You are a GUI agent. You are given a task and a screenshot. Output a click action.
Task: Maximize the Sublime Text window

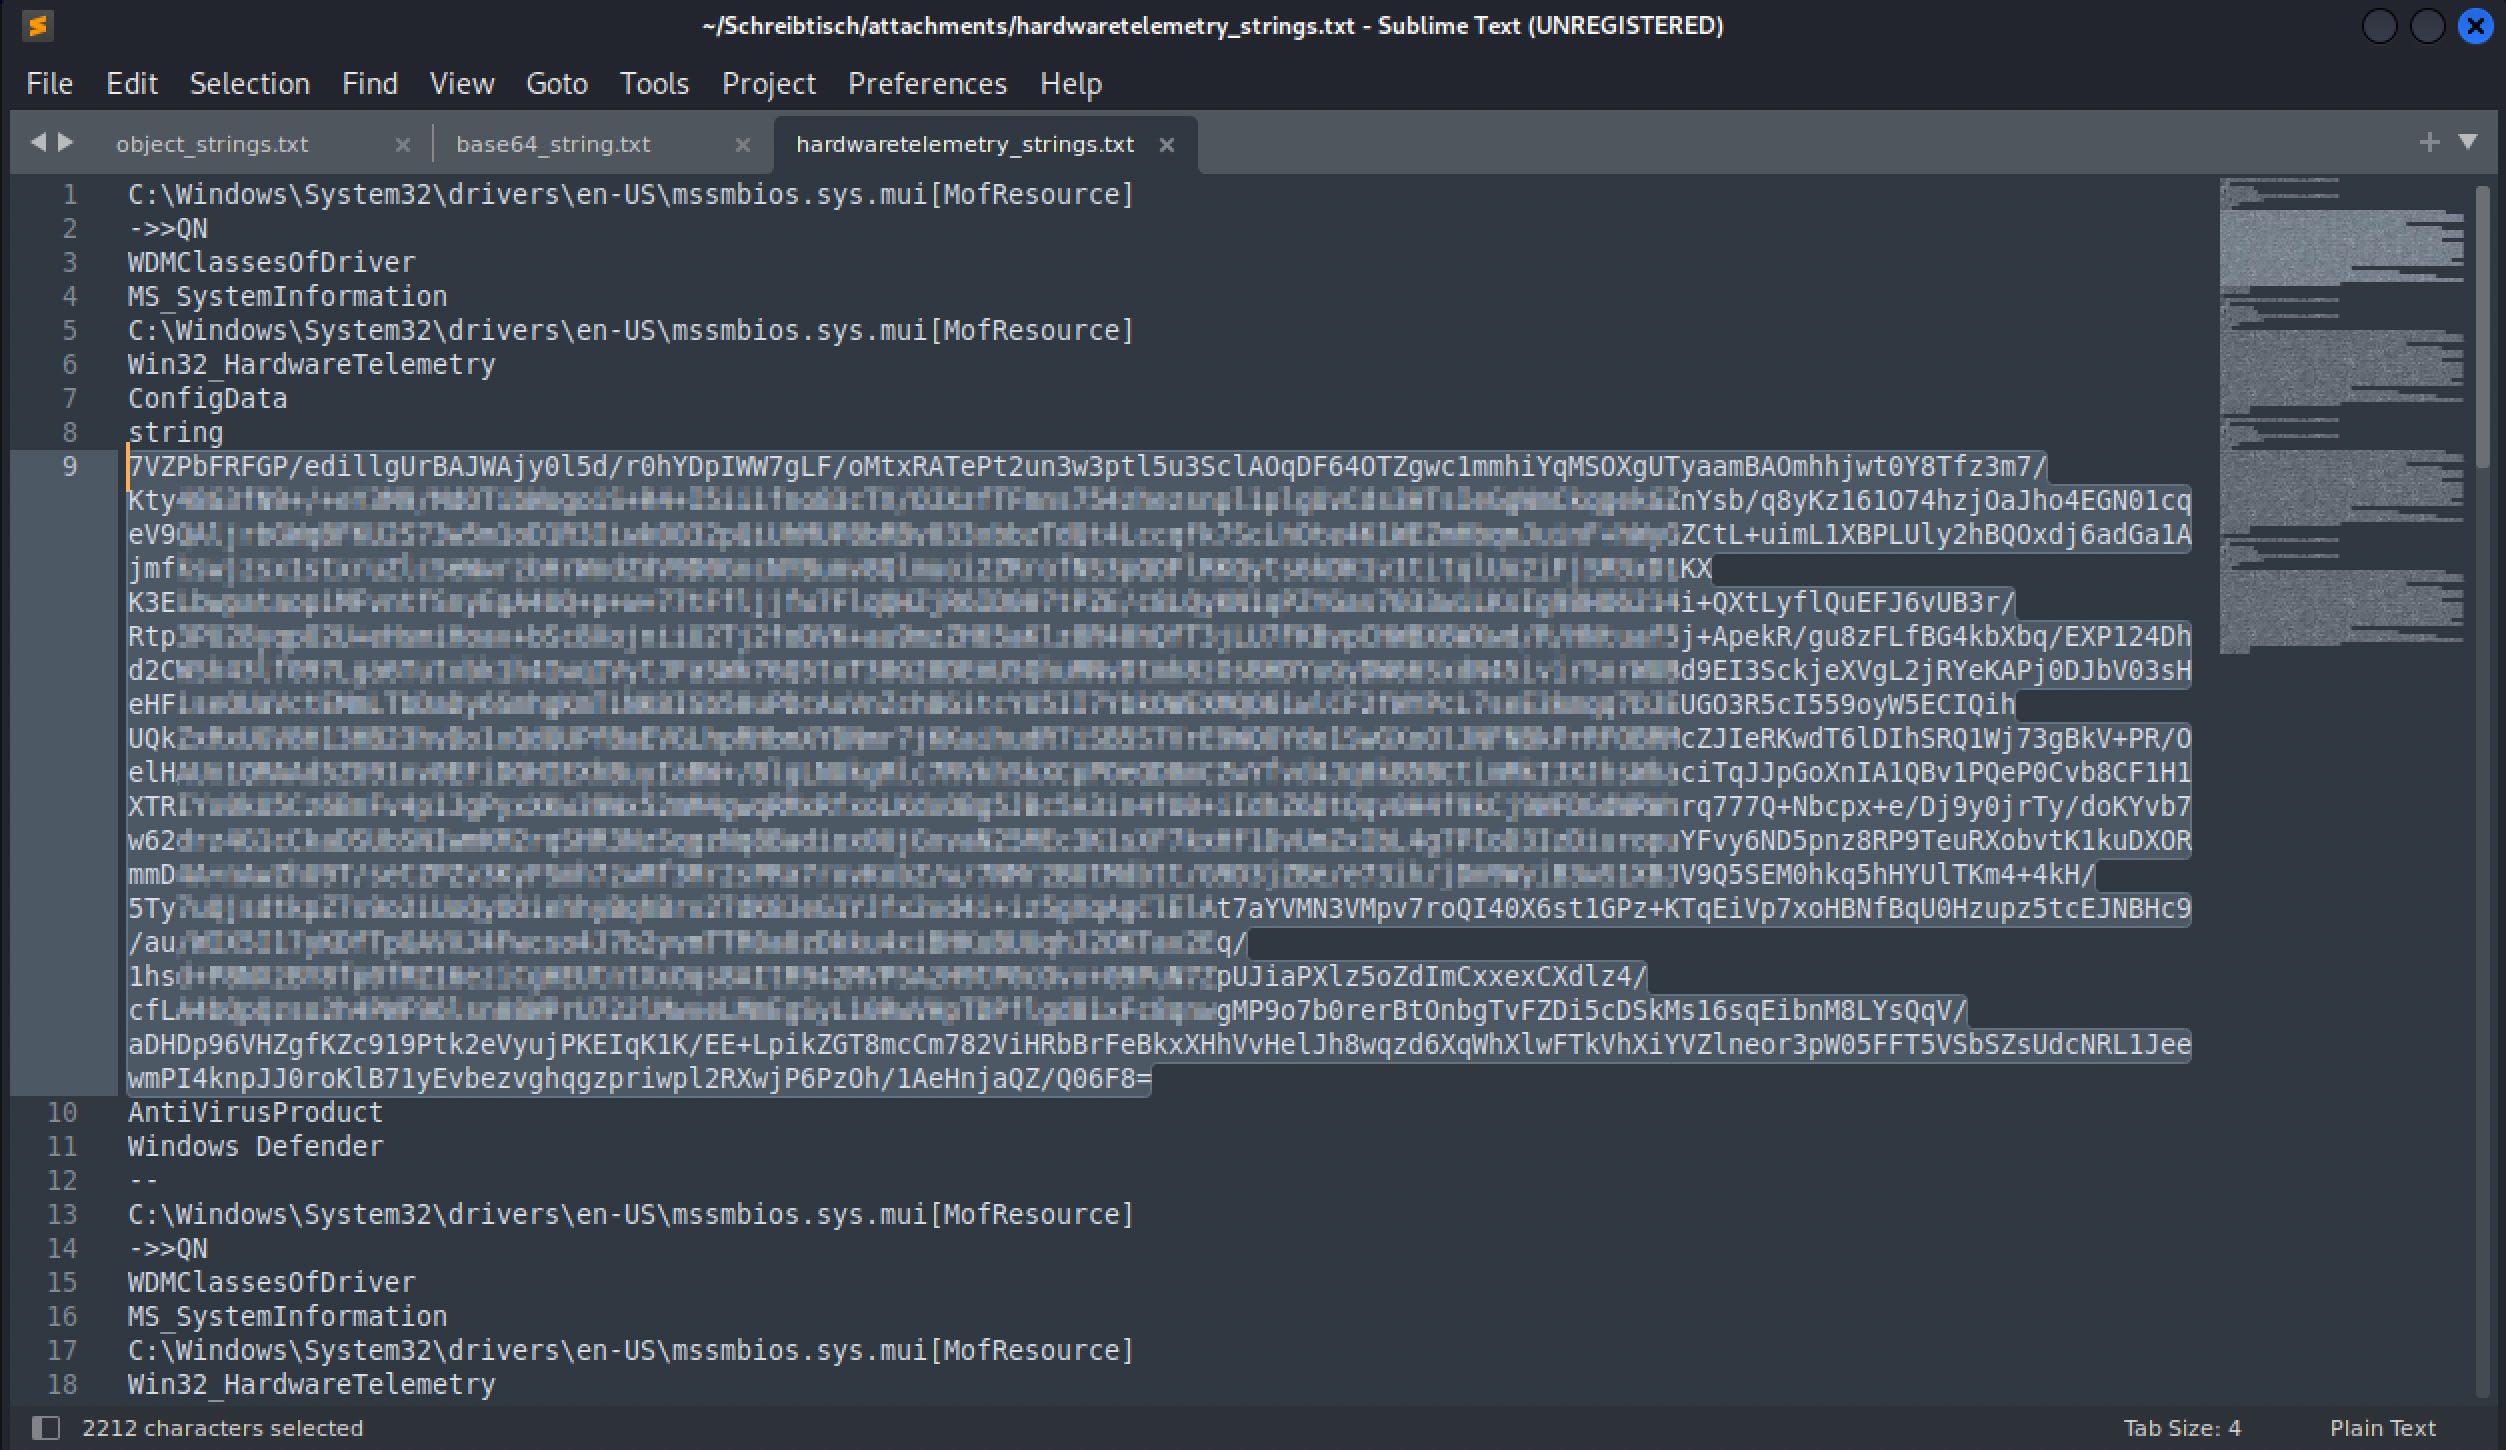[2428, 26]
